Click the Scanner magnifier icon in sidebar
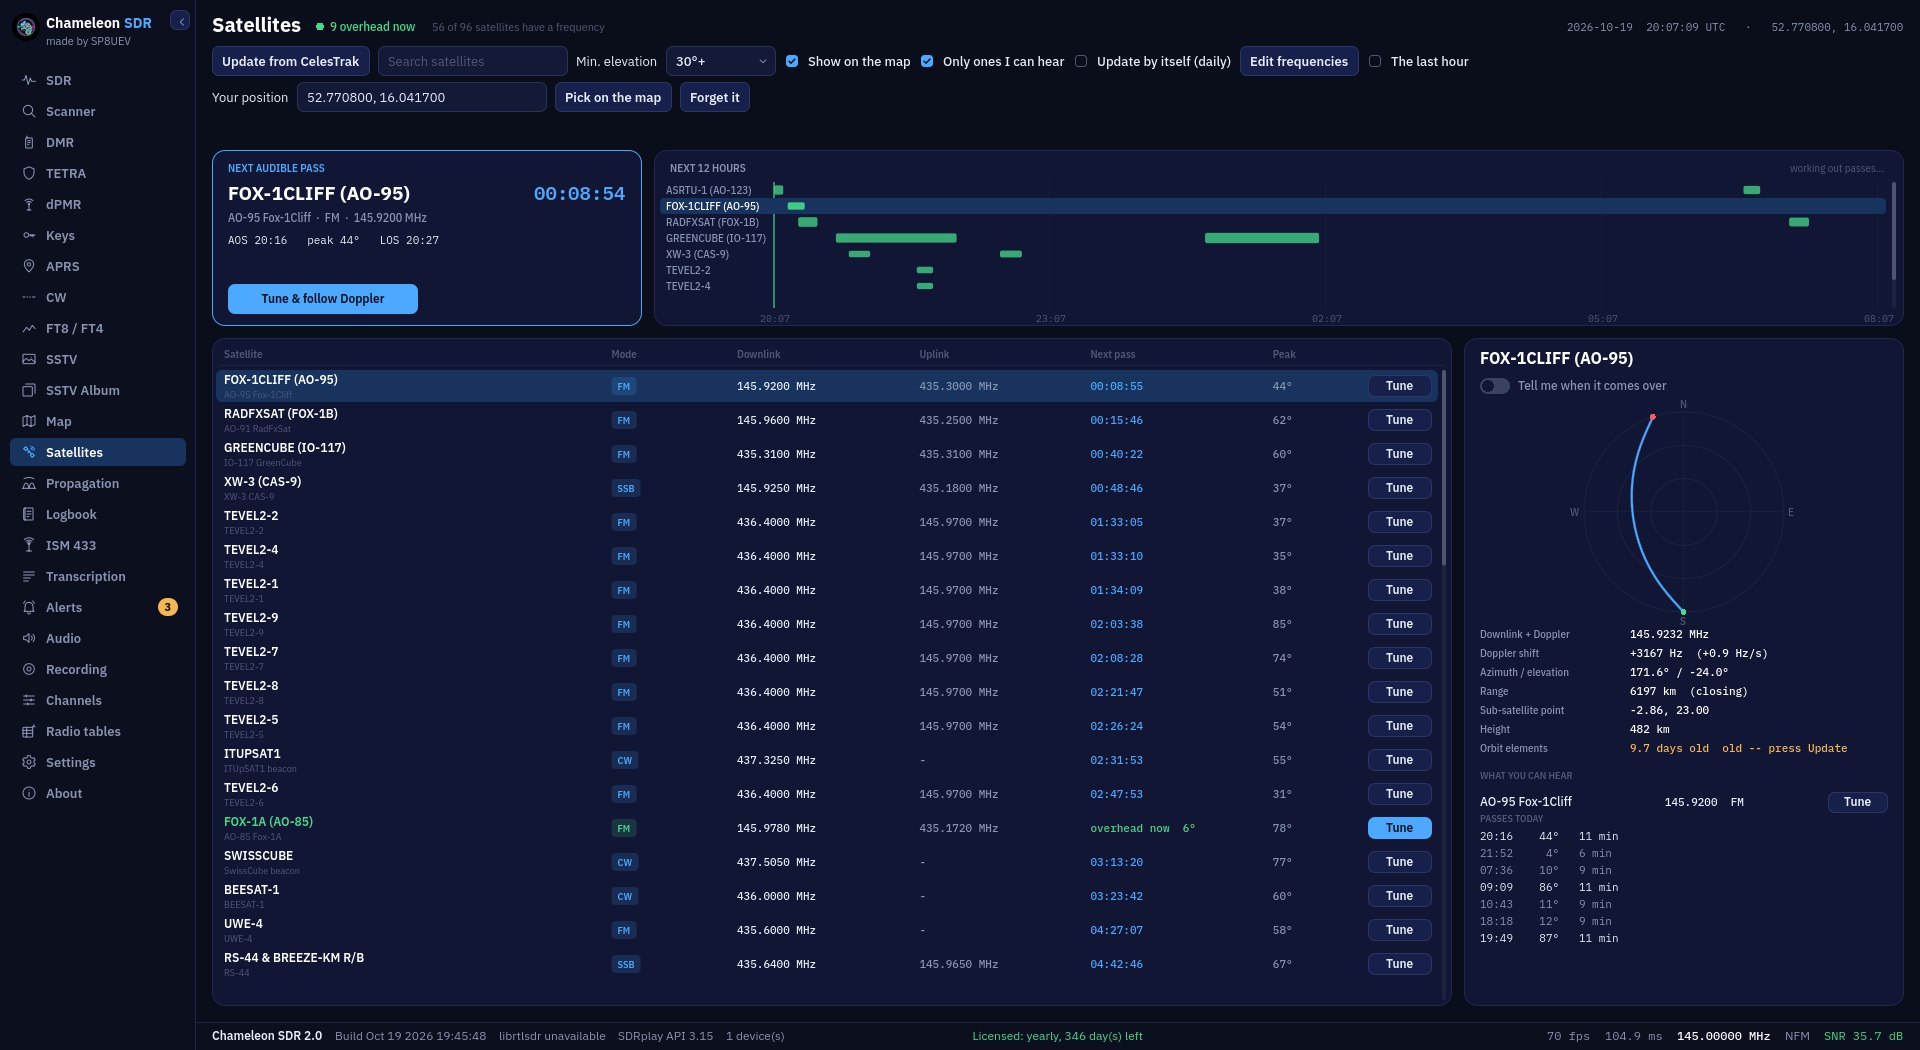The width and height of the screenshot is (1920, 1050). (x=29, y=111)
